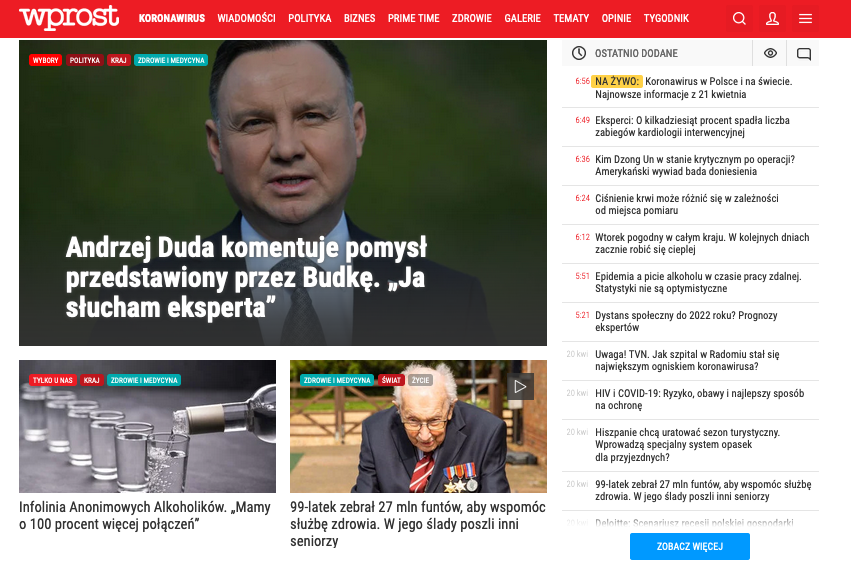This screenshot has width=851, height=567.
Task: Select the Prime Time menu item
Action: (x=414, y=18)
